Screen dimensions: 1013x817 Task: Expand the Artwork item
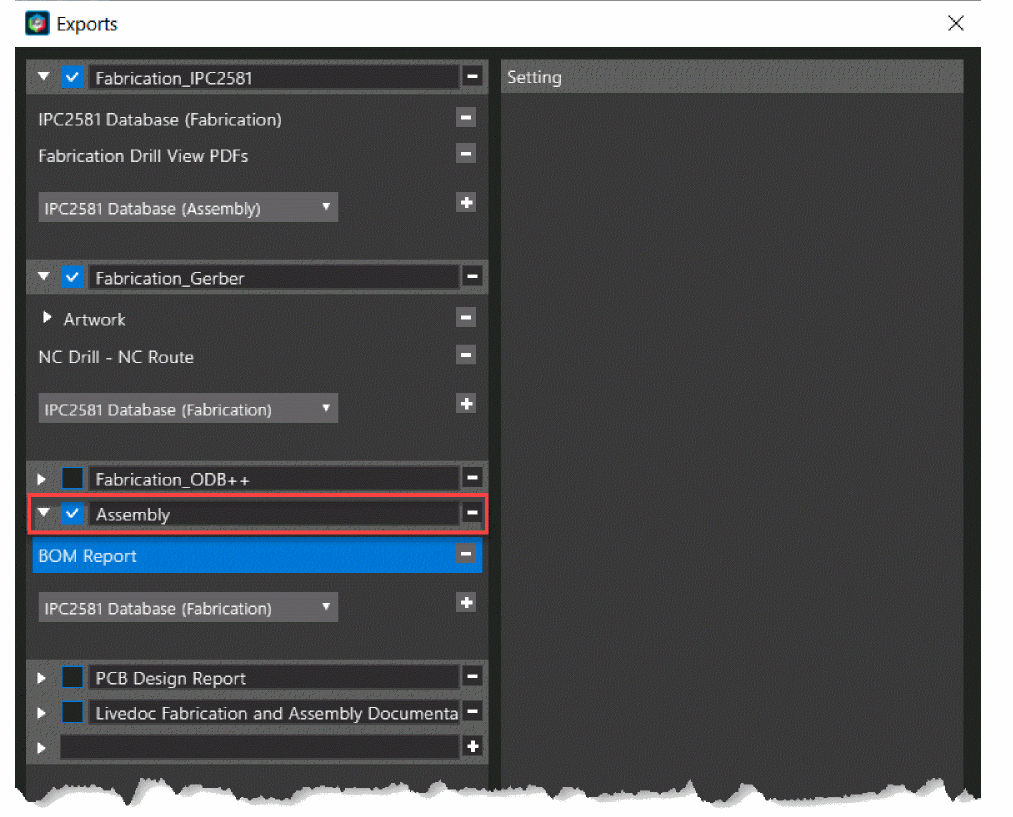[47, 317]
